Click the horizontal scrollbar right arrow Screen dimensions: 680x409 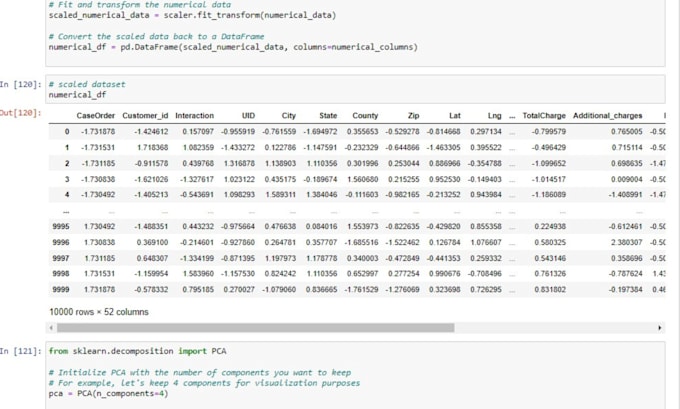pos(660,328)
